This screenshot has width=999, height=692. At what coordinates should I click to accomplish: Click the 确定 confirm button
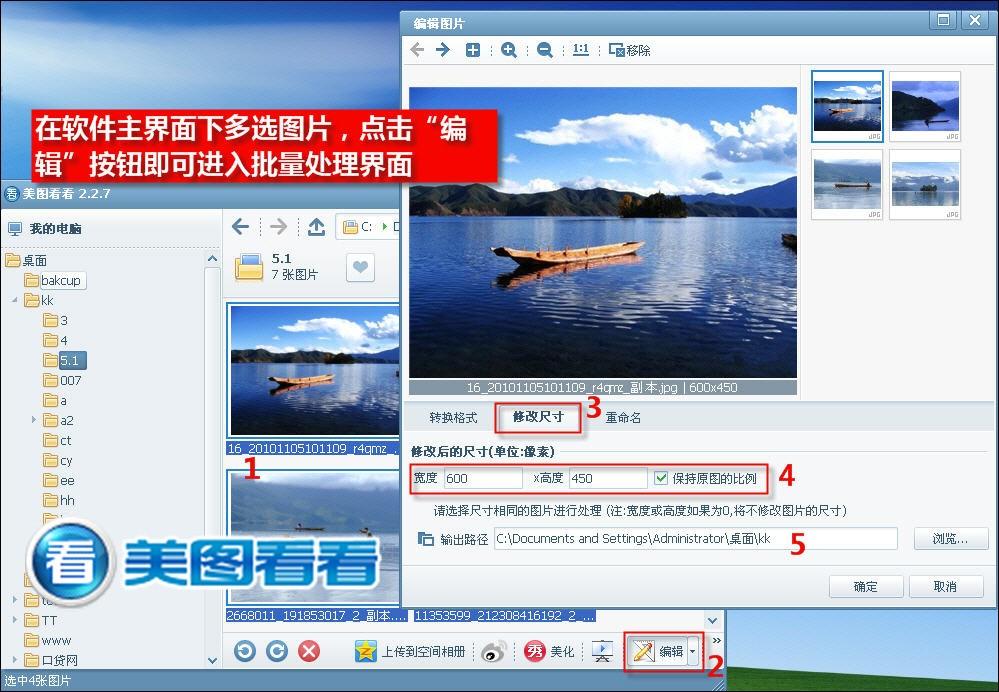(865, 586)
